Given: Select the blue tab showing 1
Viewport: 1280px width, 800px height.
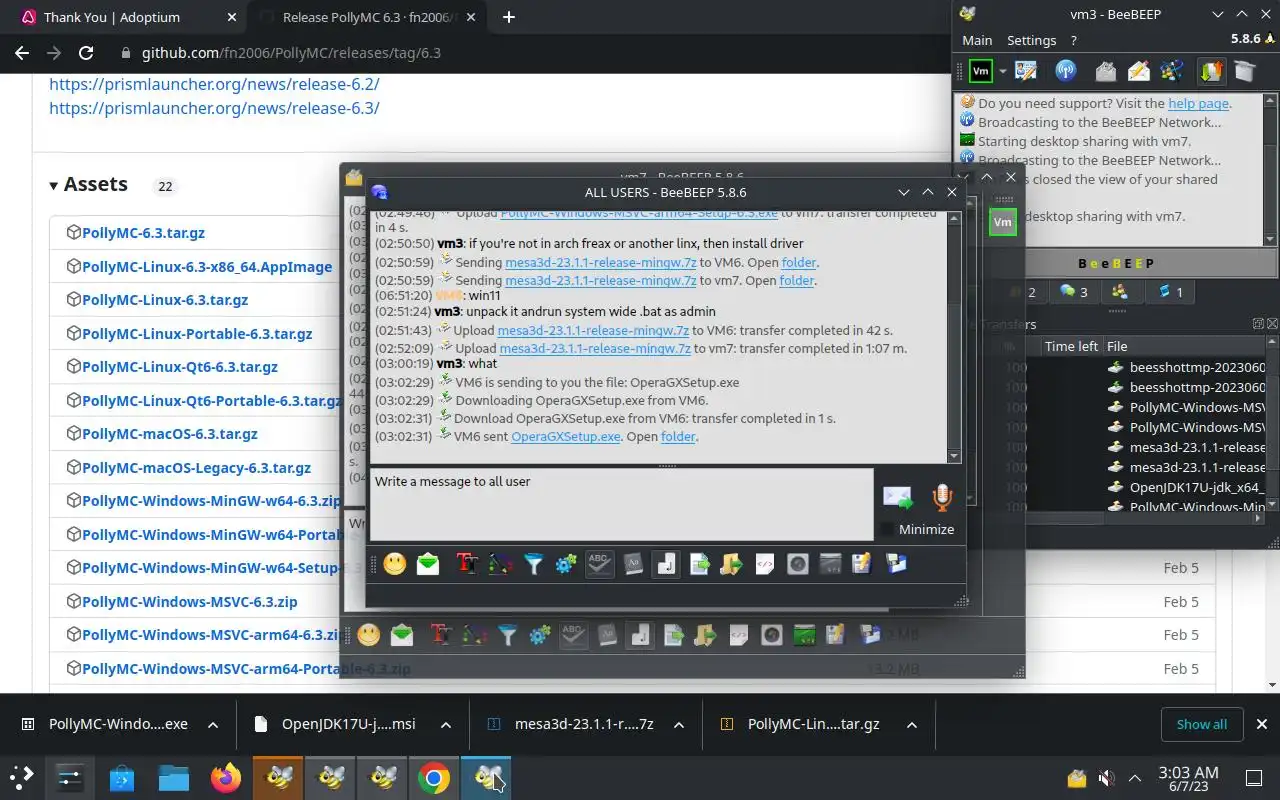Looking at the screenshot, I should (1170, 292).
